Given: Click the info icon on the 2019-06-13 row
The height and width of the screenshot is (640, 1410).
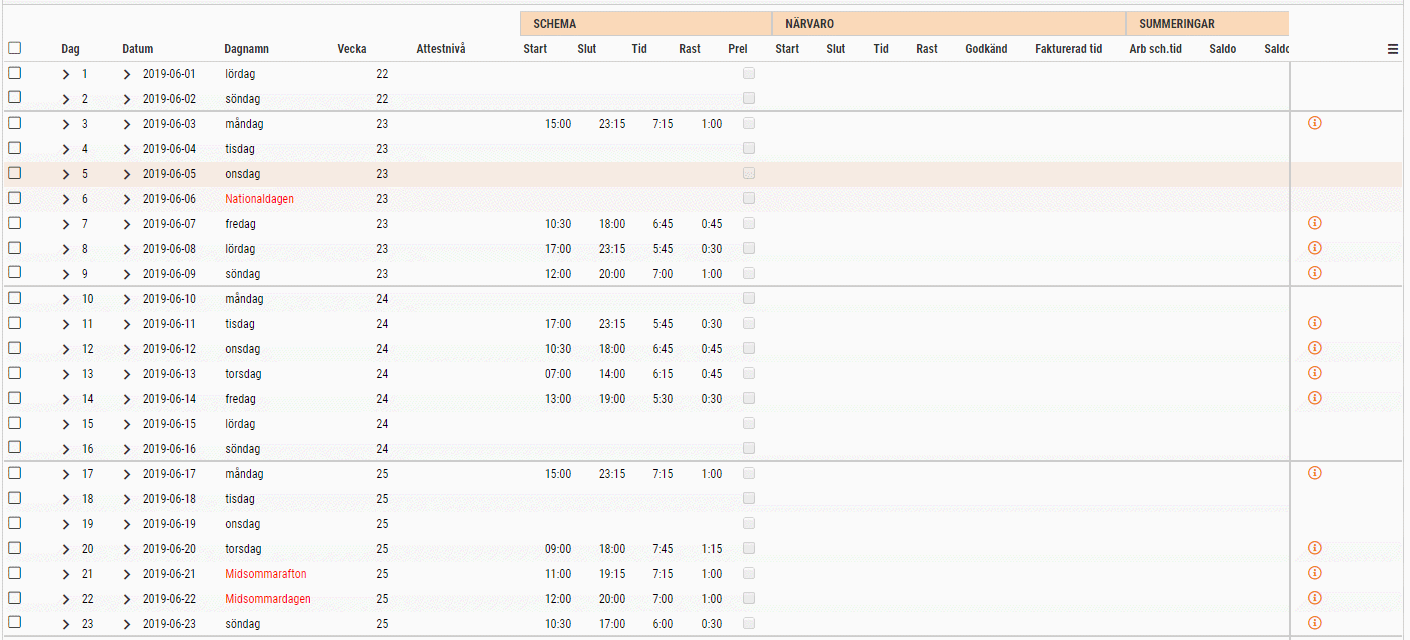Looking at the screenshot, I should tap(1315, 373).
